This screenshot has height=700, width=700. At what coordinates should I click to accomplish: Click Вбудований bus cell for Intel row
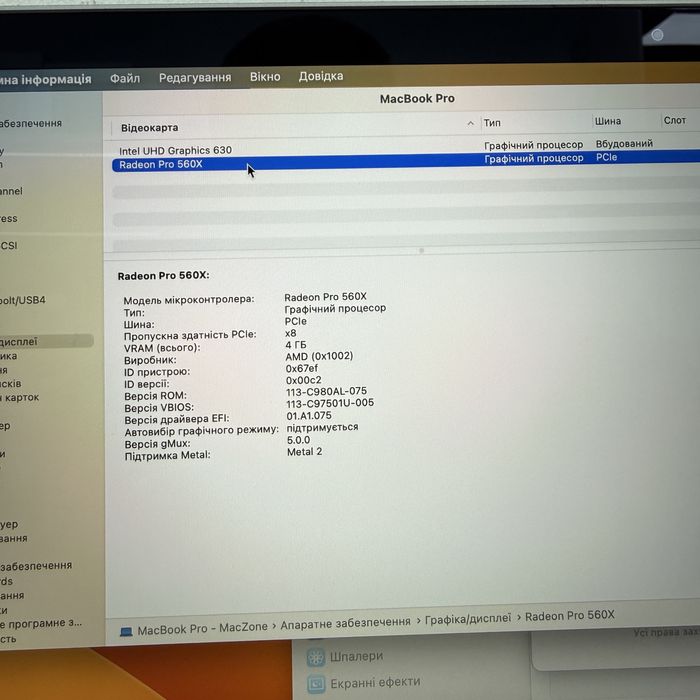(624, 144)
